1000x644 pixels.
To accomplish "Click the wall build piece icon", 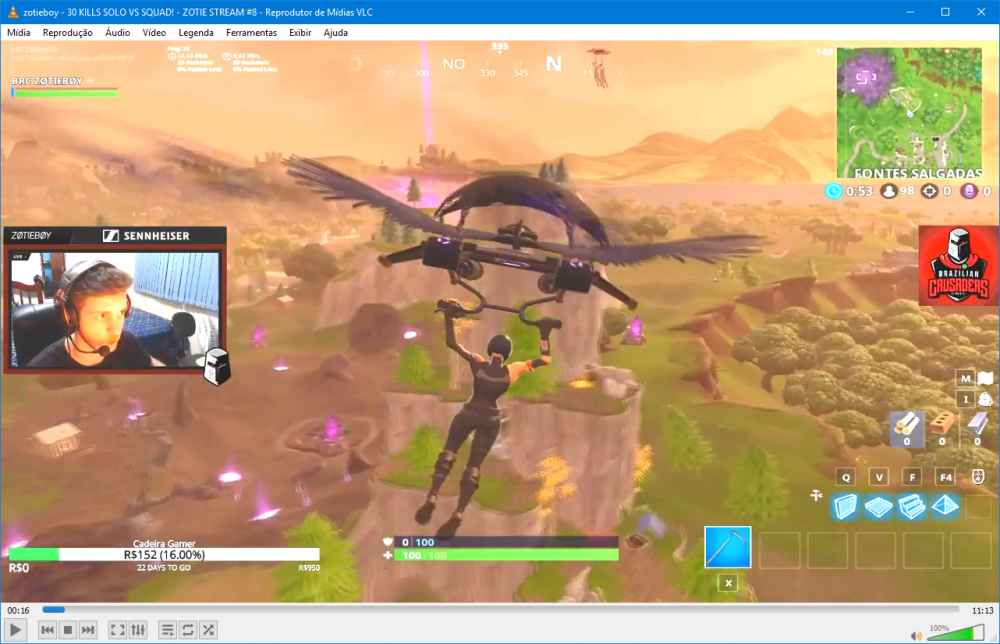I will 845,507.
